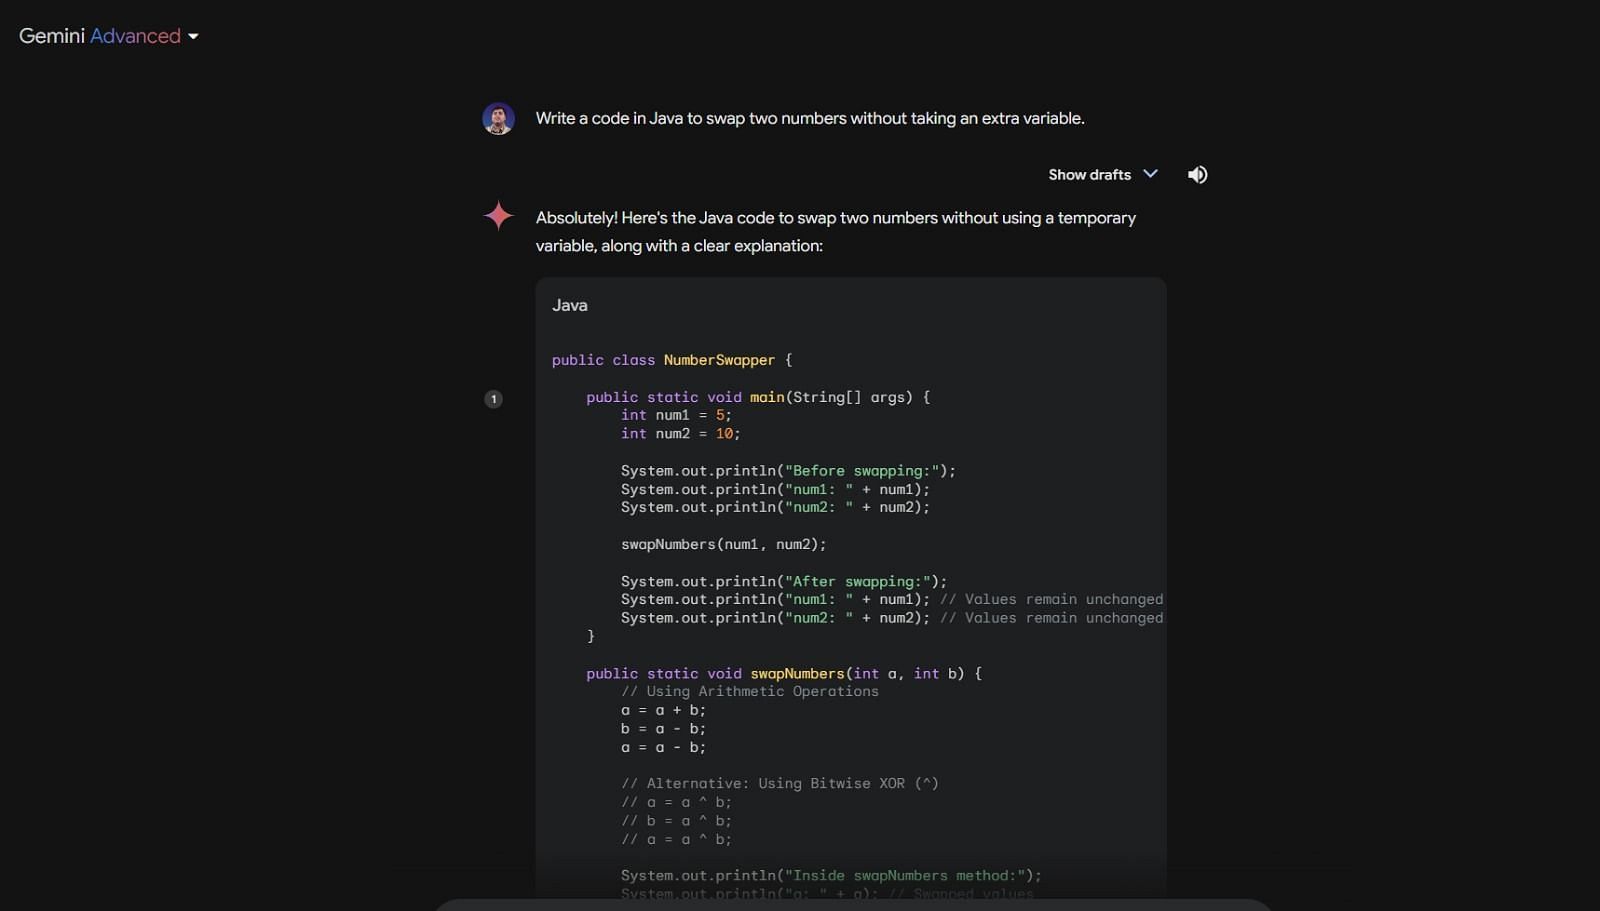Click the response intro 'Absolutely! Here's the Java code'
Viewport: 1600px width, 911px height.
(836, 231)
